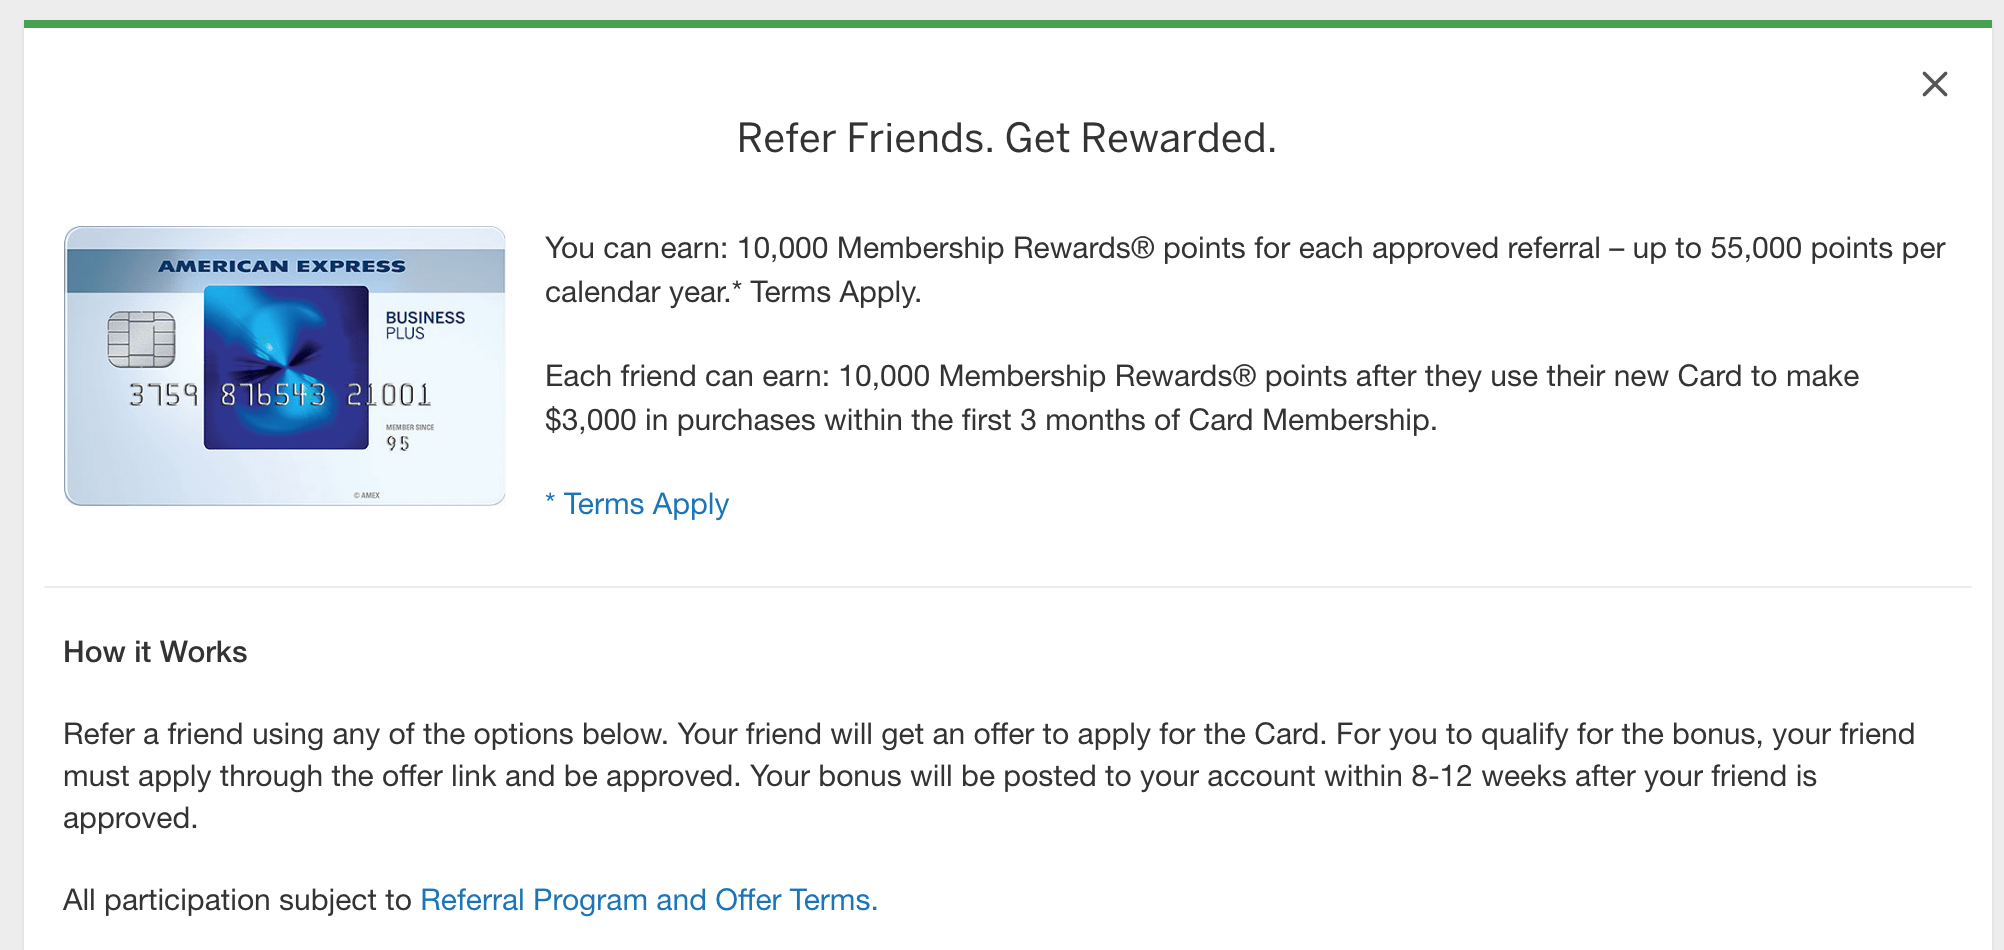The width and height of the screenshot is (2004, 950).
Task: Click the blue centurion square on card
Action: [286, 368]
